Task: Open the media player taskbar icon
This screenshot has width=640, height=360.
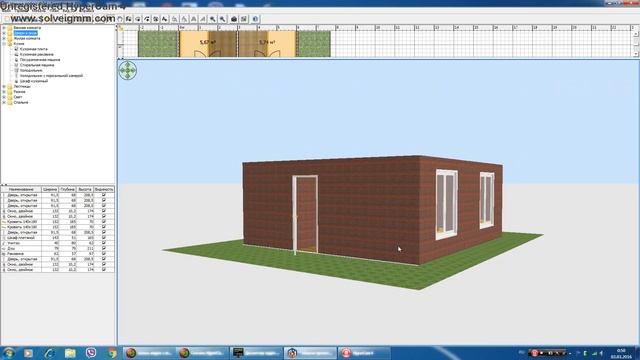Action: [28, 353]
